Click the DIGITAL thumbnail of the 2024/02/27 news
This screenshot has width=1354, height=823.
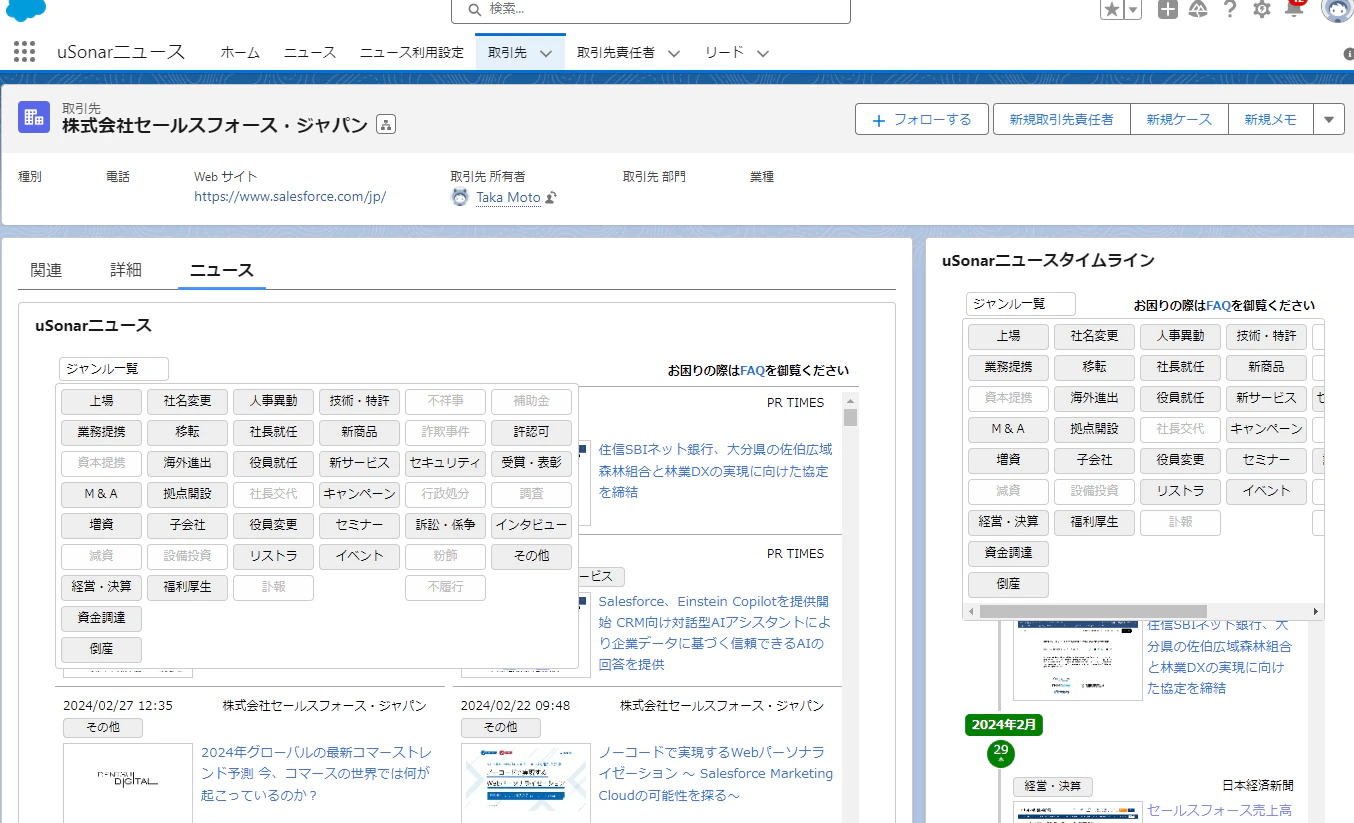pyautogui.click(x=128, y=782)
